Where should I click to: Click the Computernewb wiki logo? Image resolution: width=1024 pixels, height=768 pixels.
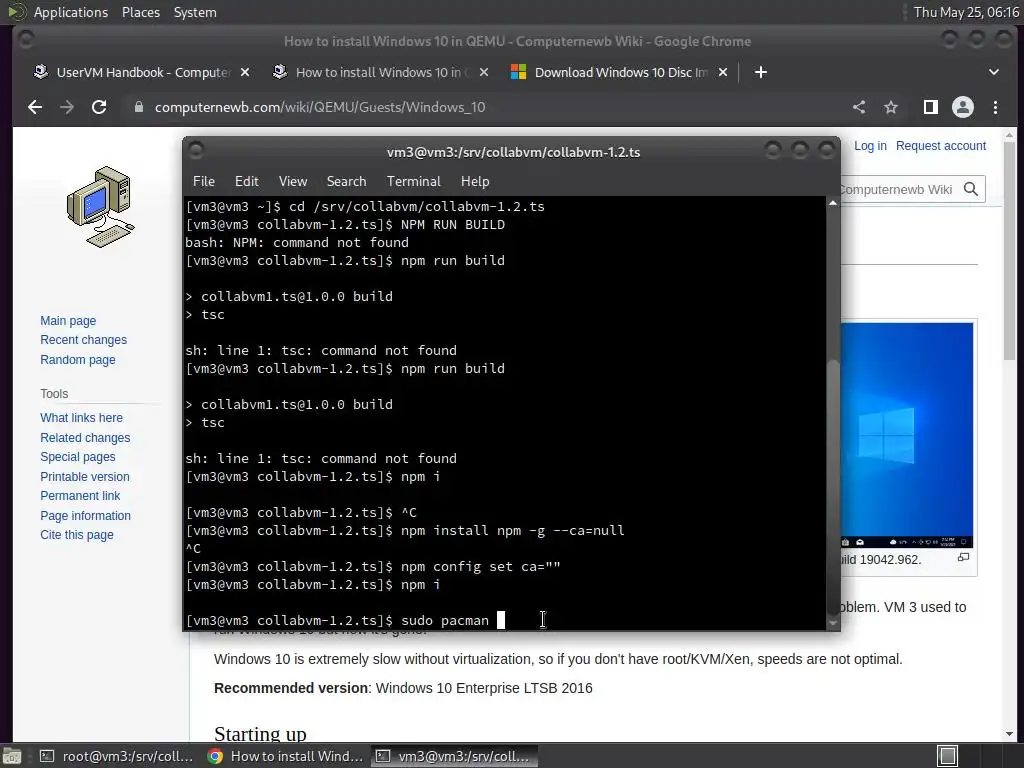click(x=101, y=207)
